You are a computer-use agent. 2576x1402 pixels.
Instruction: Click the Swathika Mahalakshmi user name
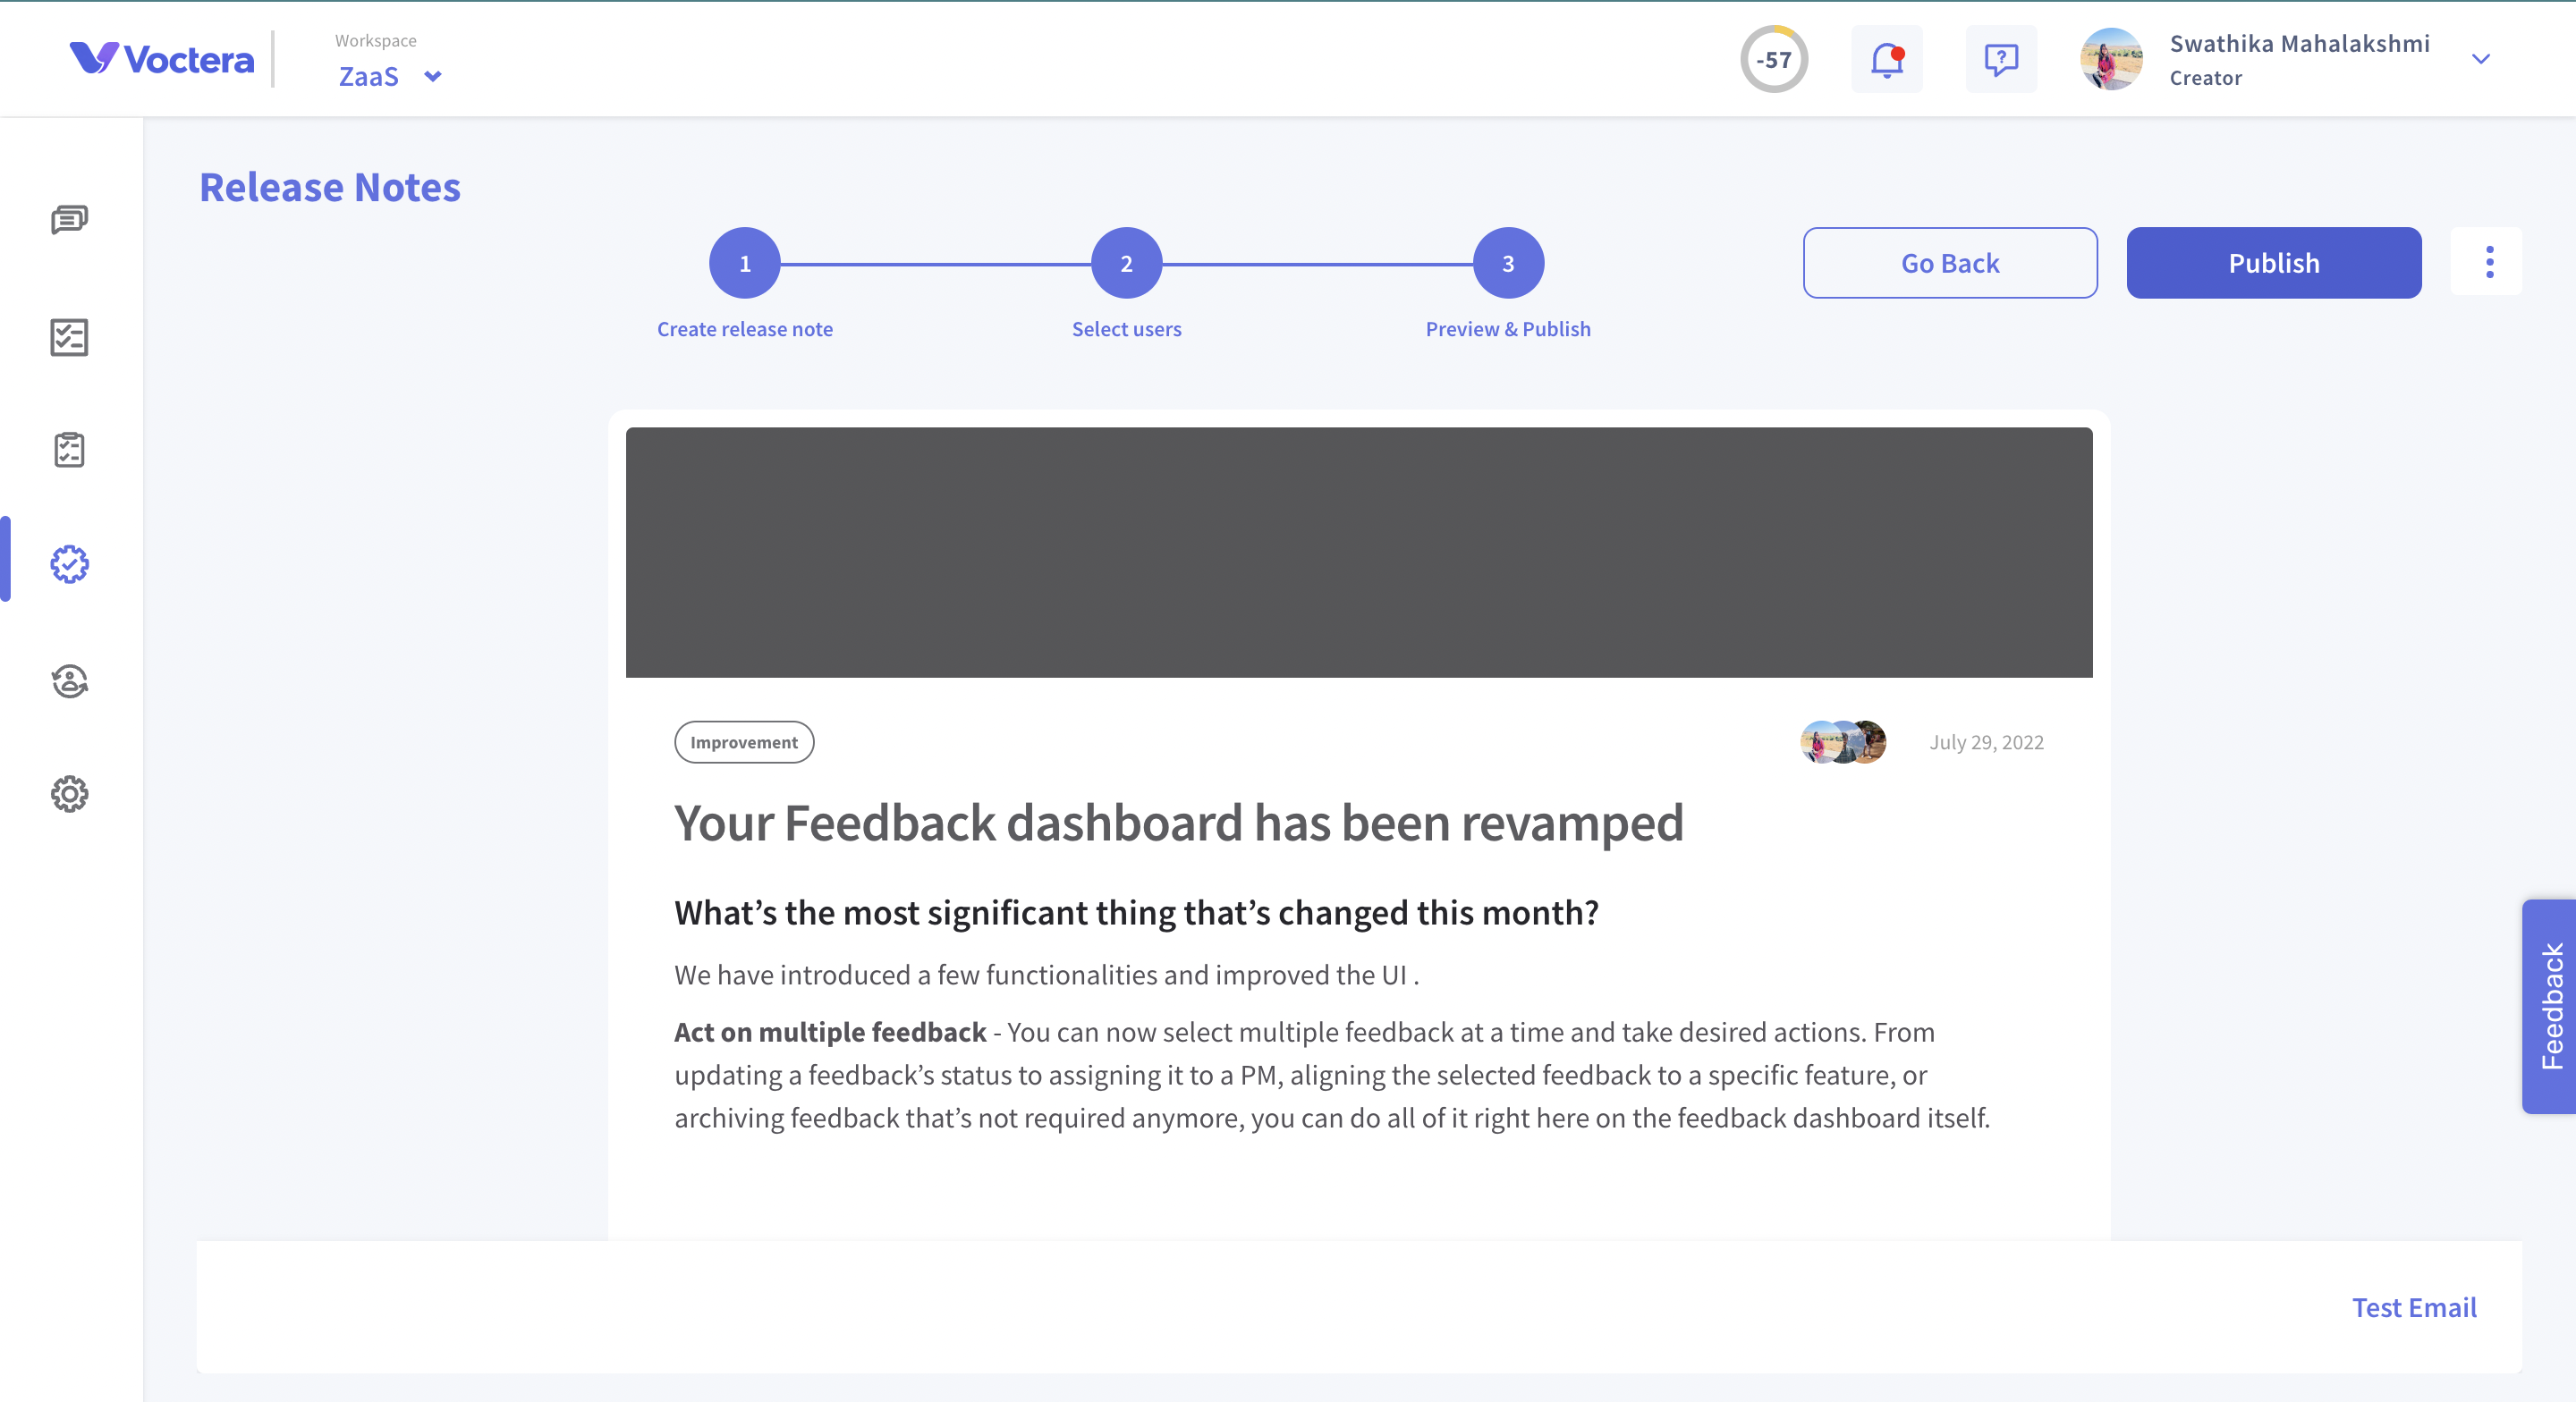(2299, 44)
